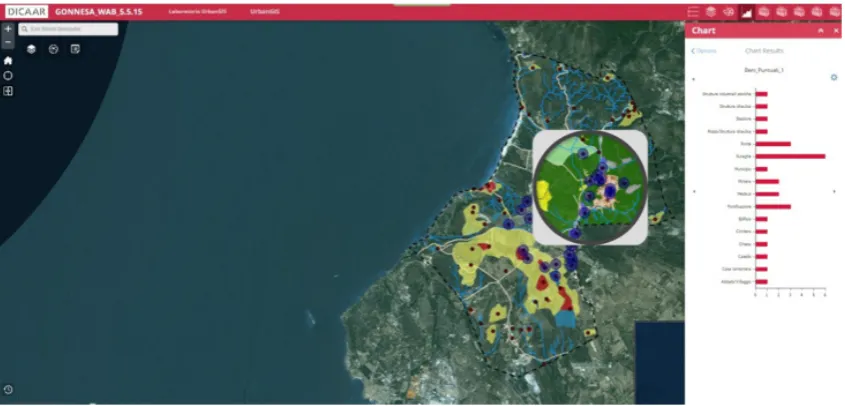This screenshot has width=845, height=406.
Task: Open the layer list stack icon
Action: click(x=32, y=49)
